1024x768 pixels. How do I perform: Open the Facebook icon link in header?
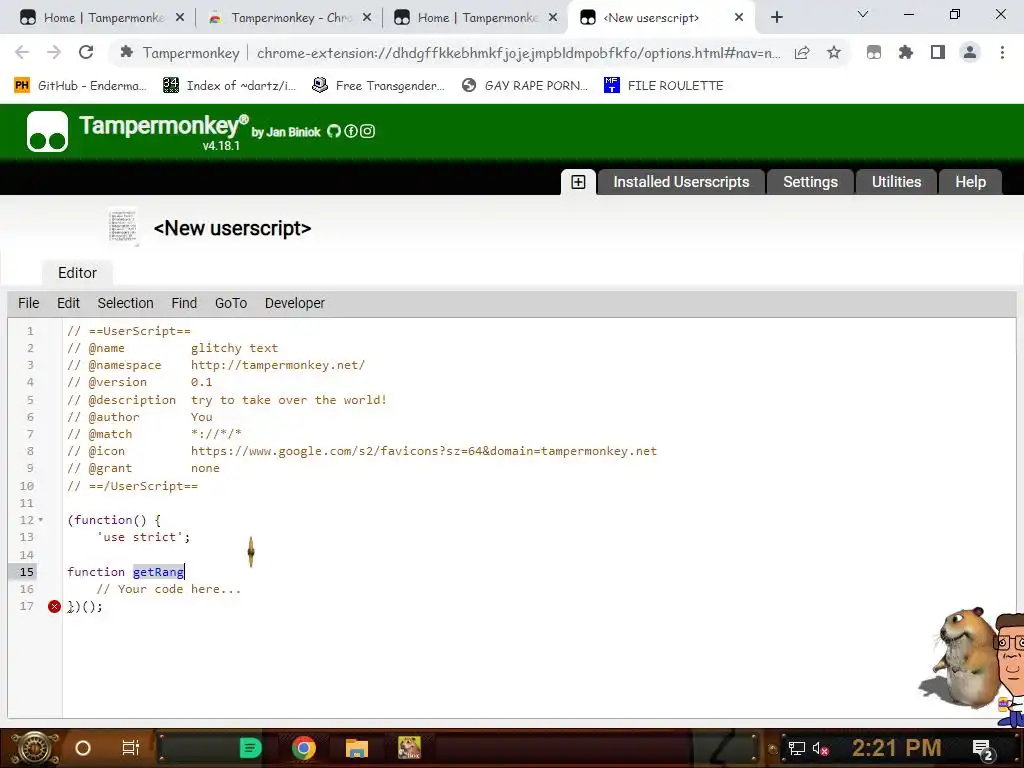click(351, 131)
